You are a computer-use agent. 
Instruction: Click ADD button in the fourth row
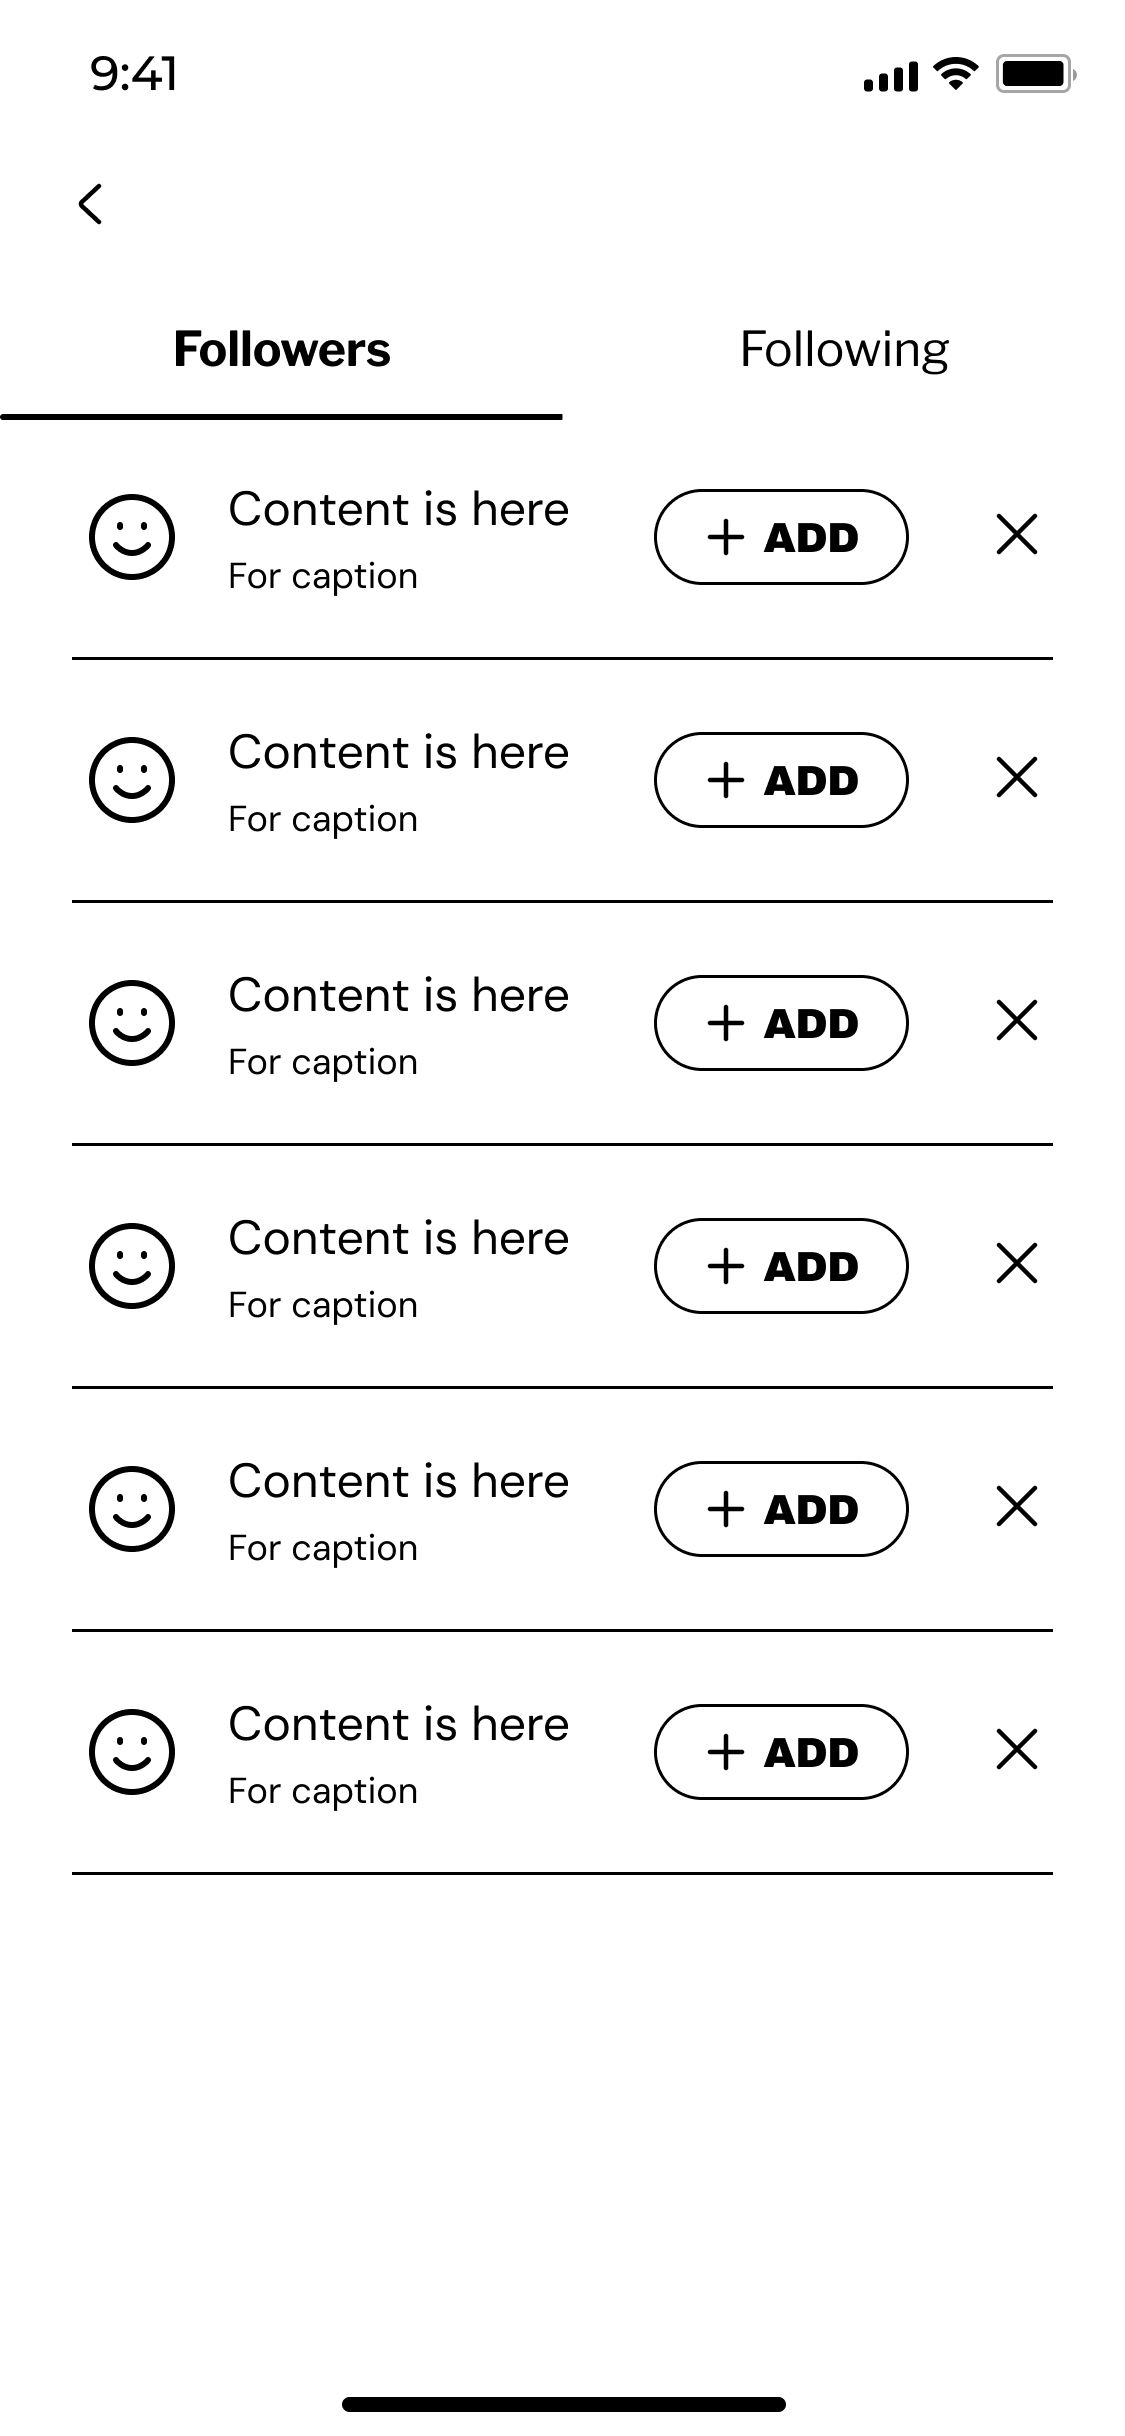coord(781,1266)
